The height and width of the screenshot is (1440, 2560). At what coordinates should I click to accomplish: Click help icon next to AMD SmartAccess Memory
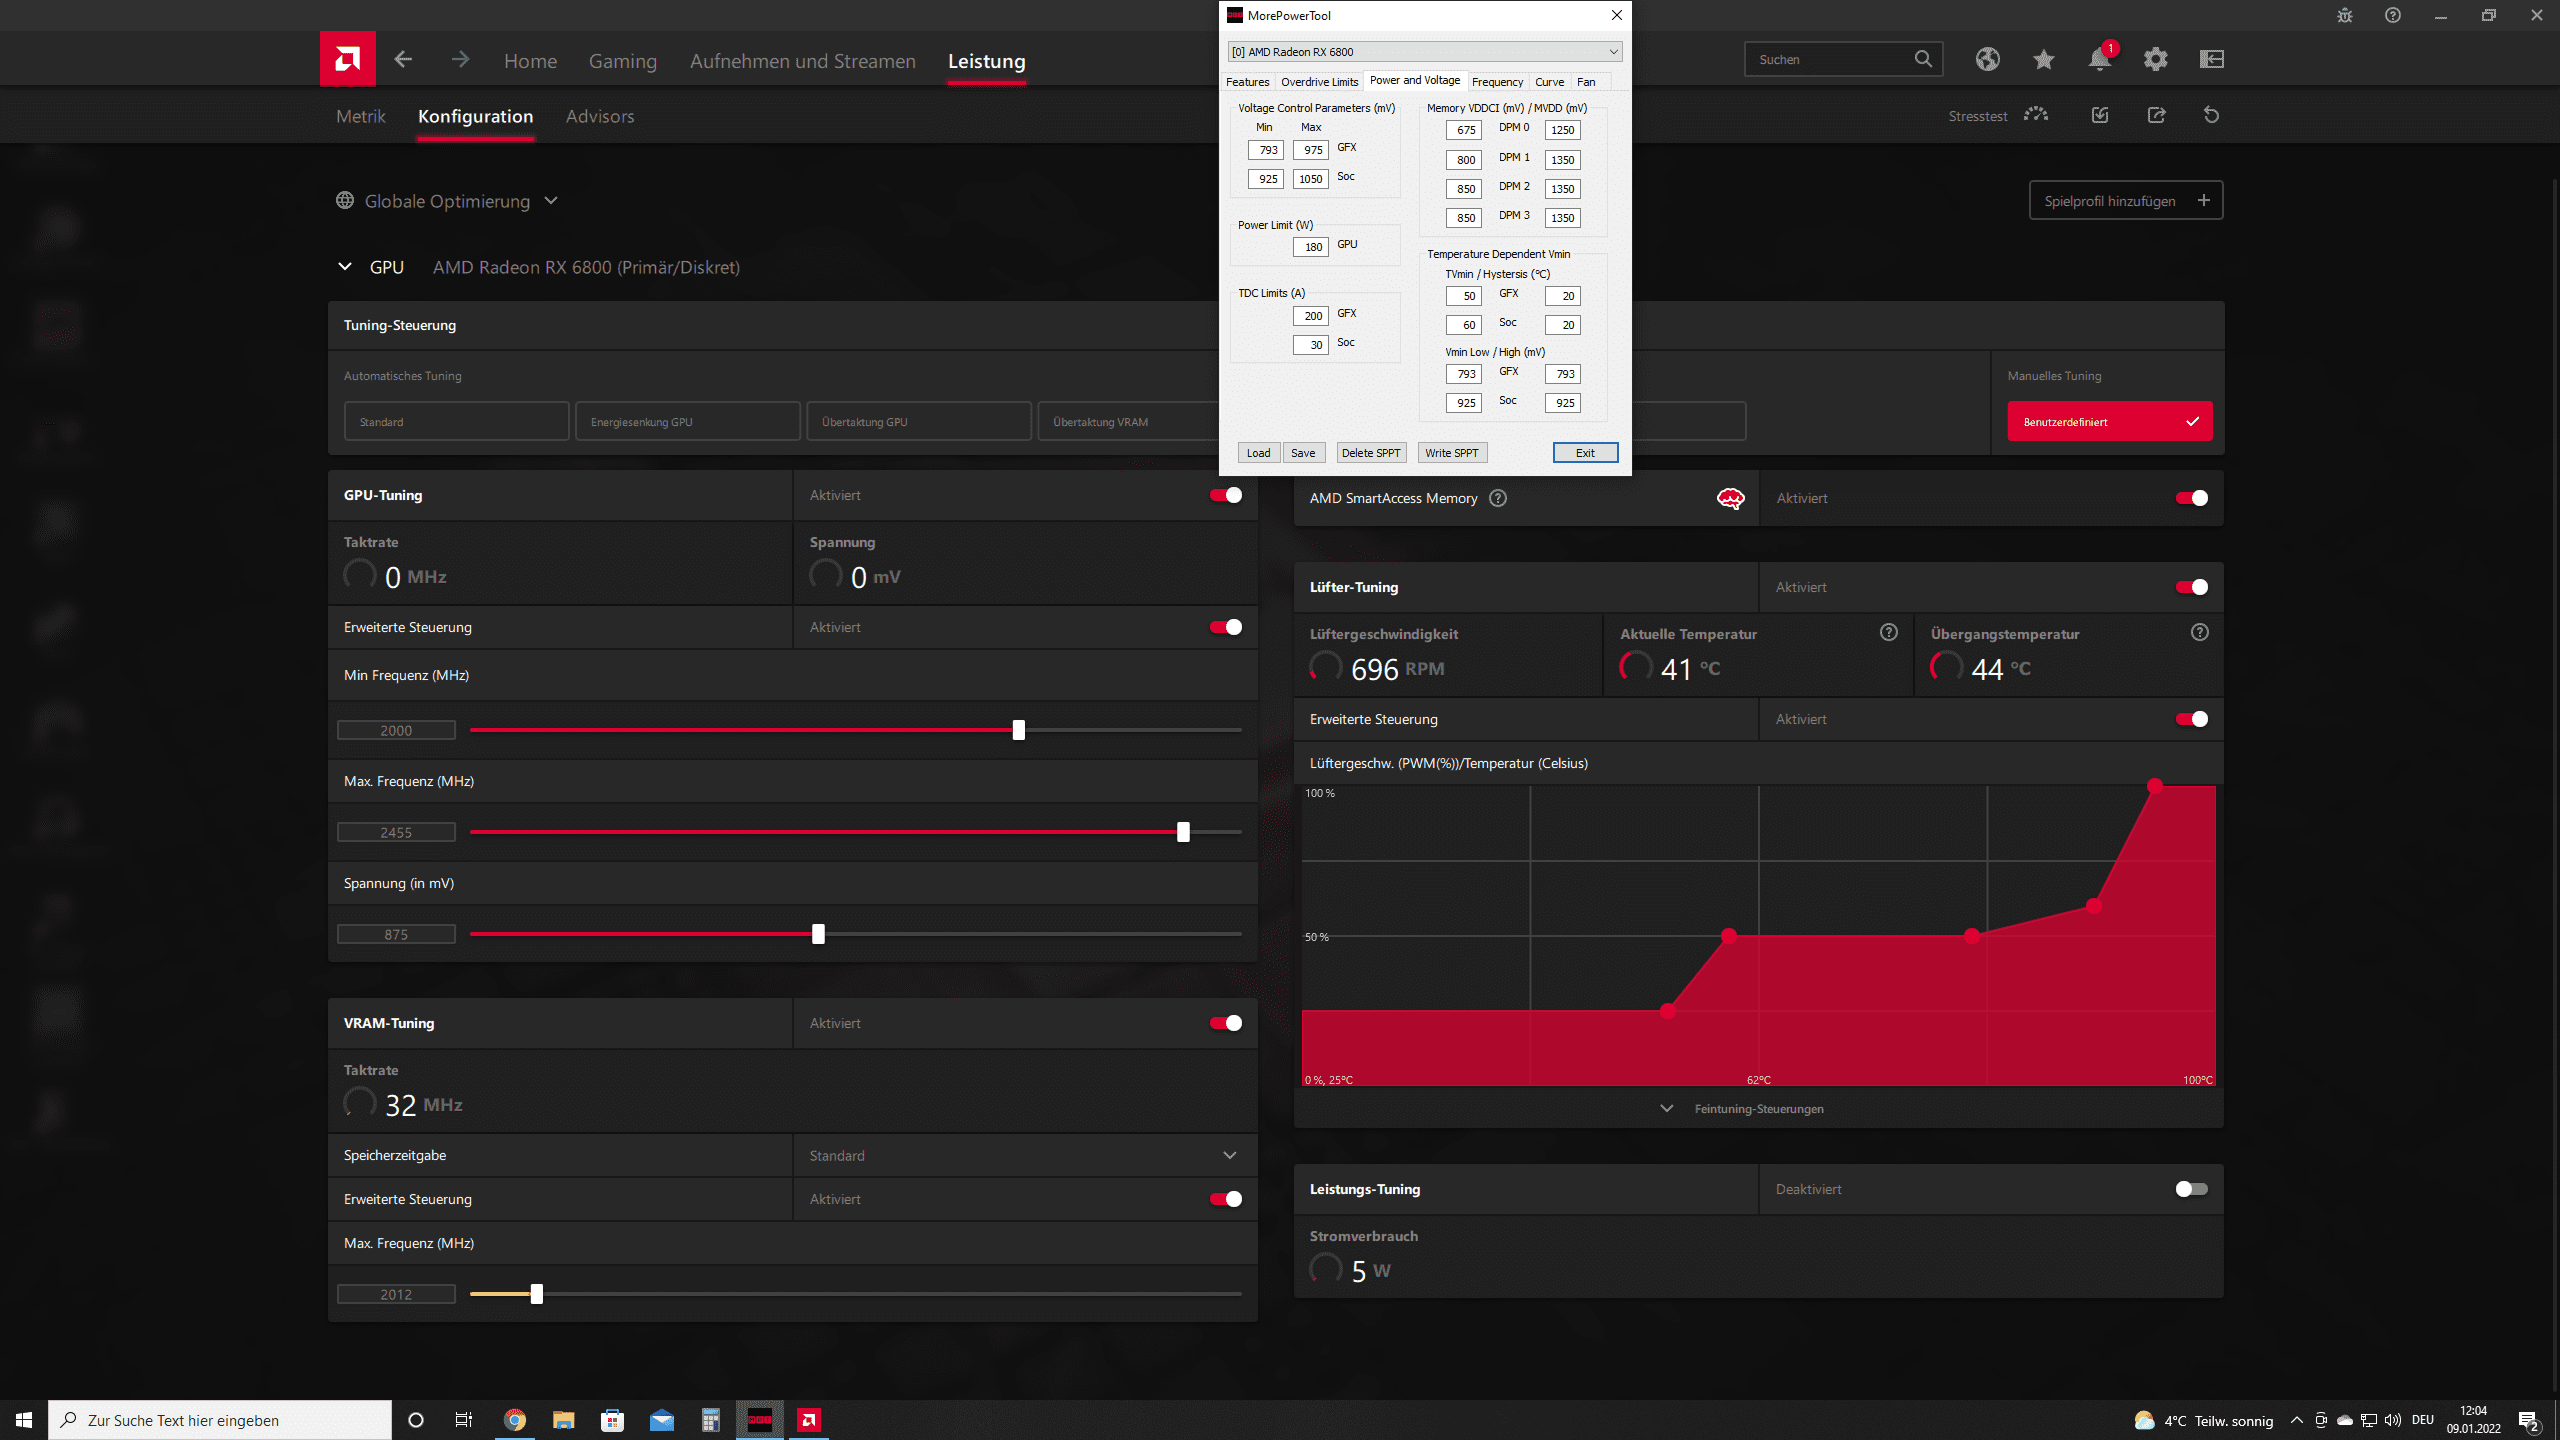pyautogui.click(x=1498, y=498)
